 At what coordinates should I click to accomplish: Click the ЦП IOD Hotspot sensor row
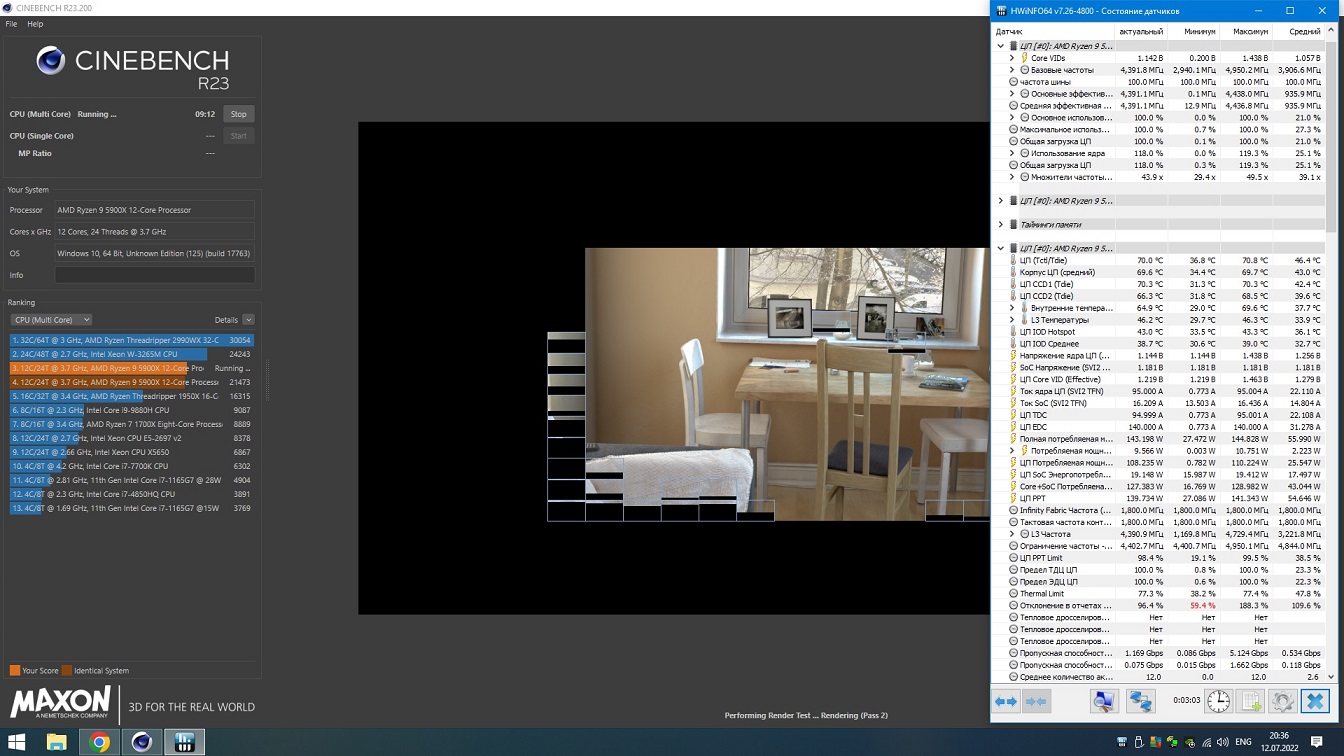[1159, 332]
